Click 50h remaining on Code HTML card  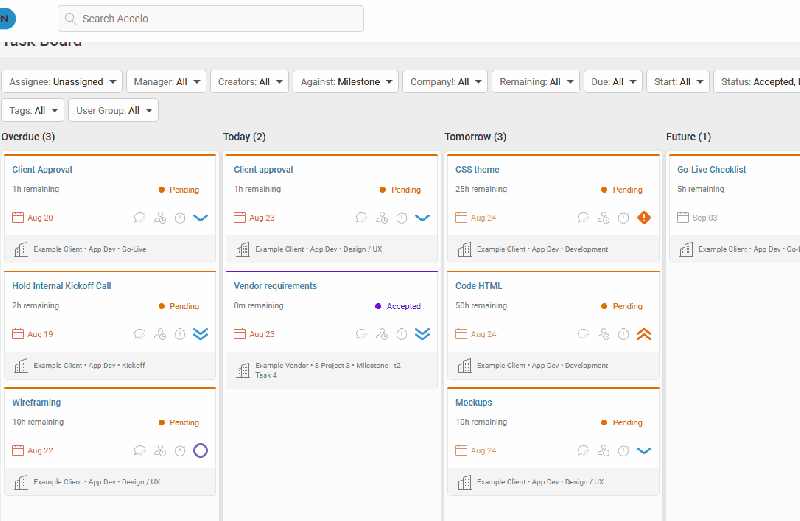click(x=481, y=306)
